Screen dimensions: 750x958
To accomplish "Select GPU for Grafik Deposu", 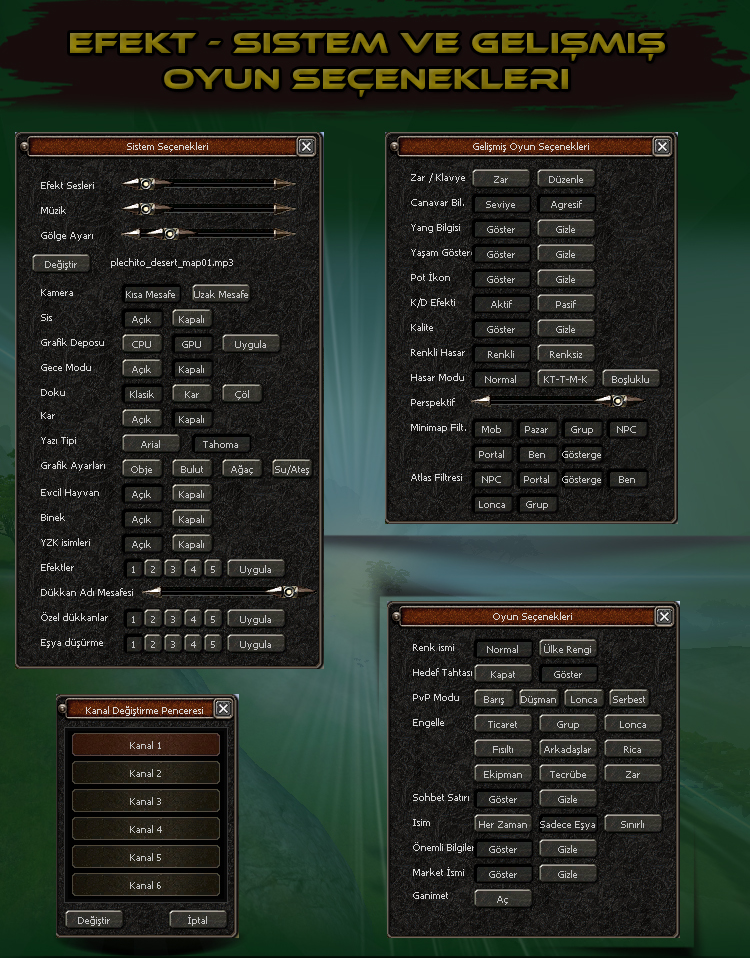I will pyautogui.click(x=190, y=344).
